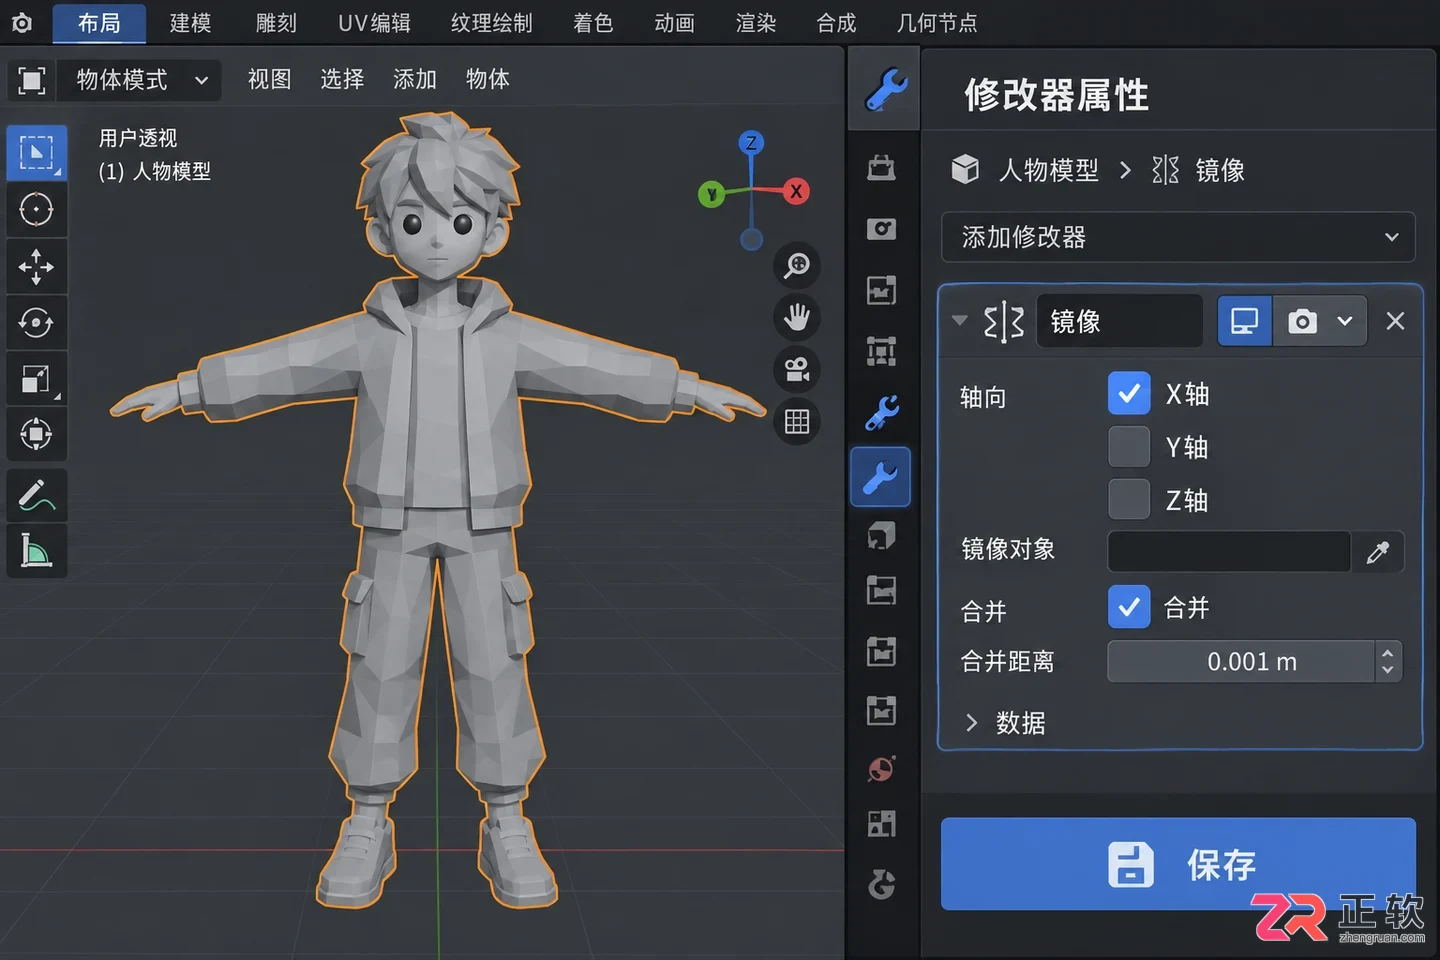Image resolution: width=1440 pixels, height=960 pixels.
Task: Expand the 数据 section
Action: point(1005,723)
